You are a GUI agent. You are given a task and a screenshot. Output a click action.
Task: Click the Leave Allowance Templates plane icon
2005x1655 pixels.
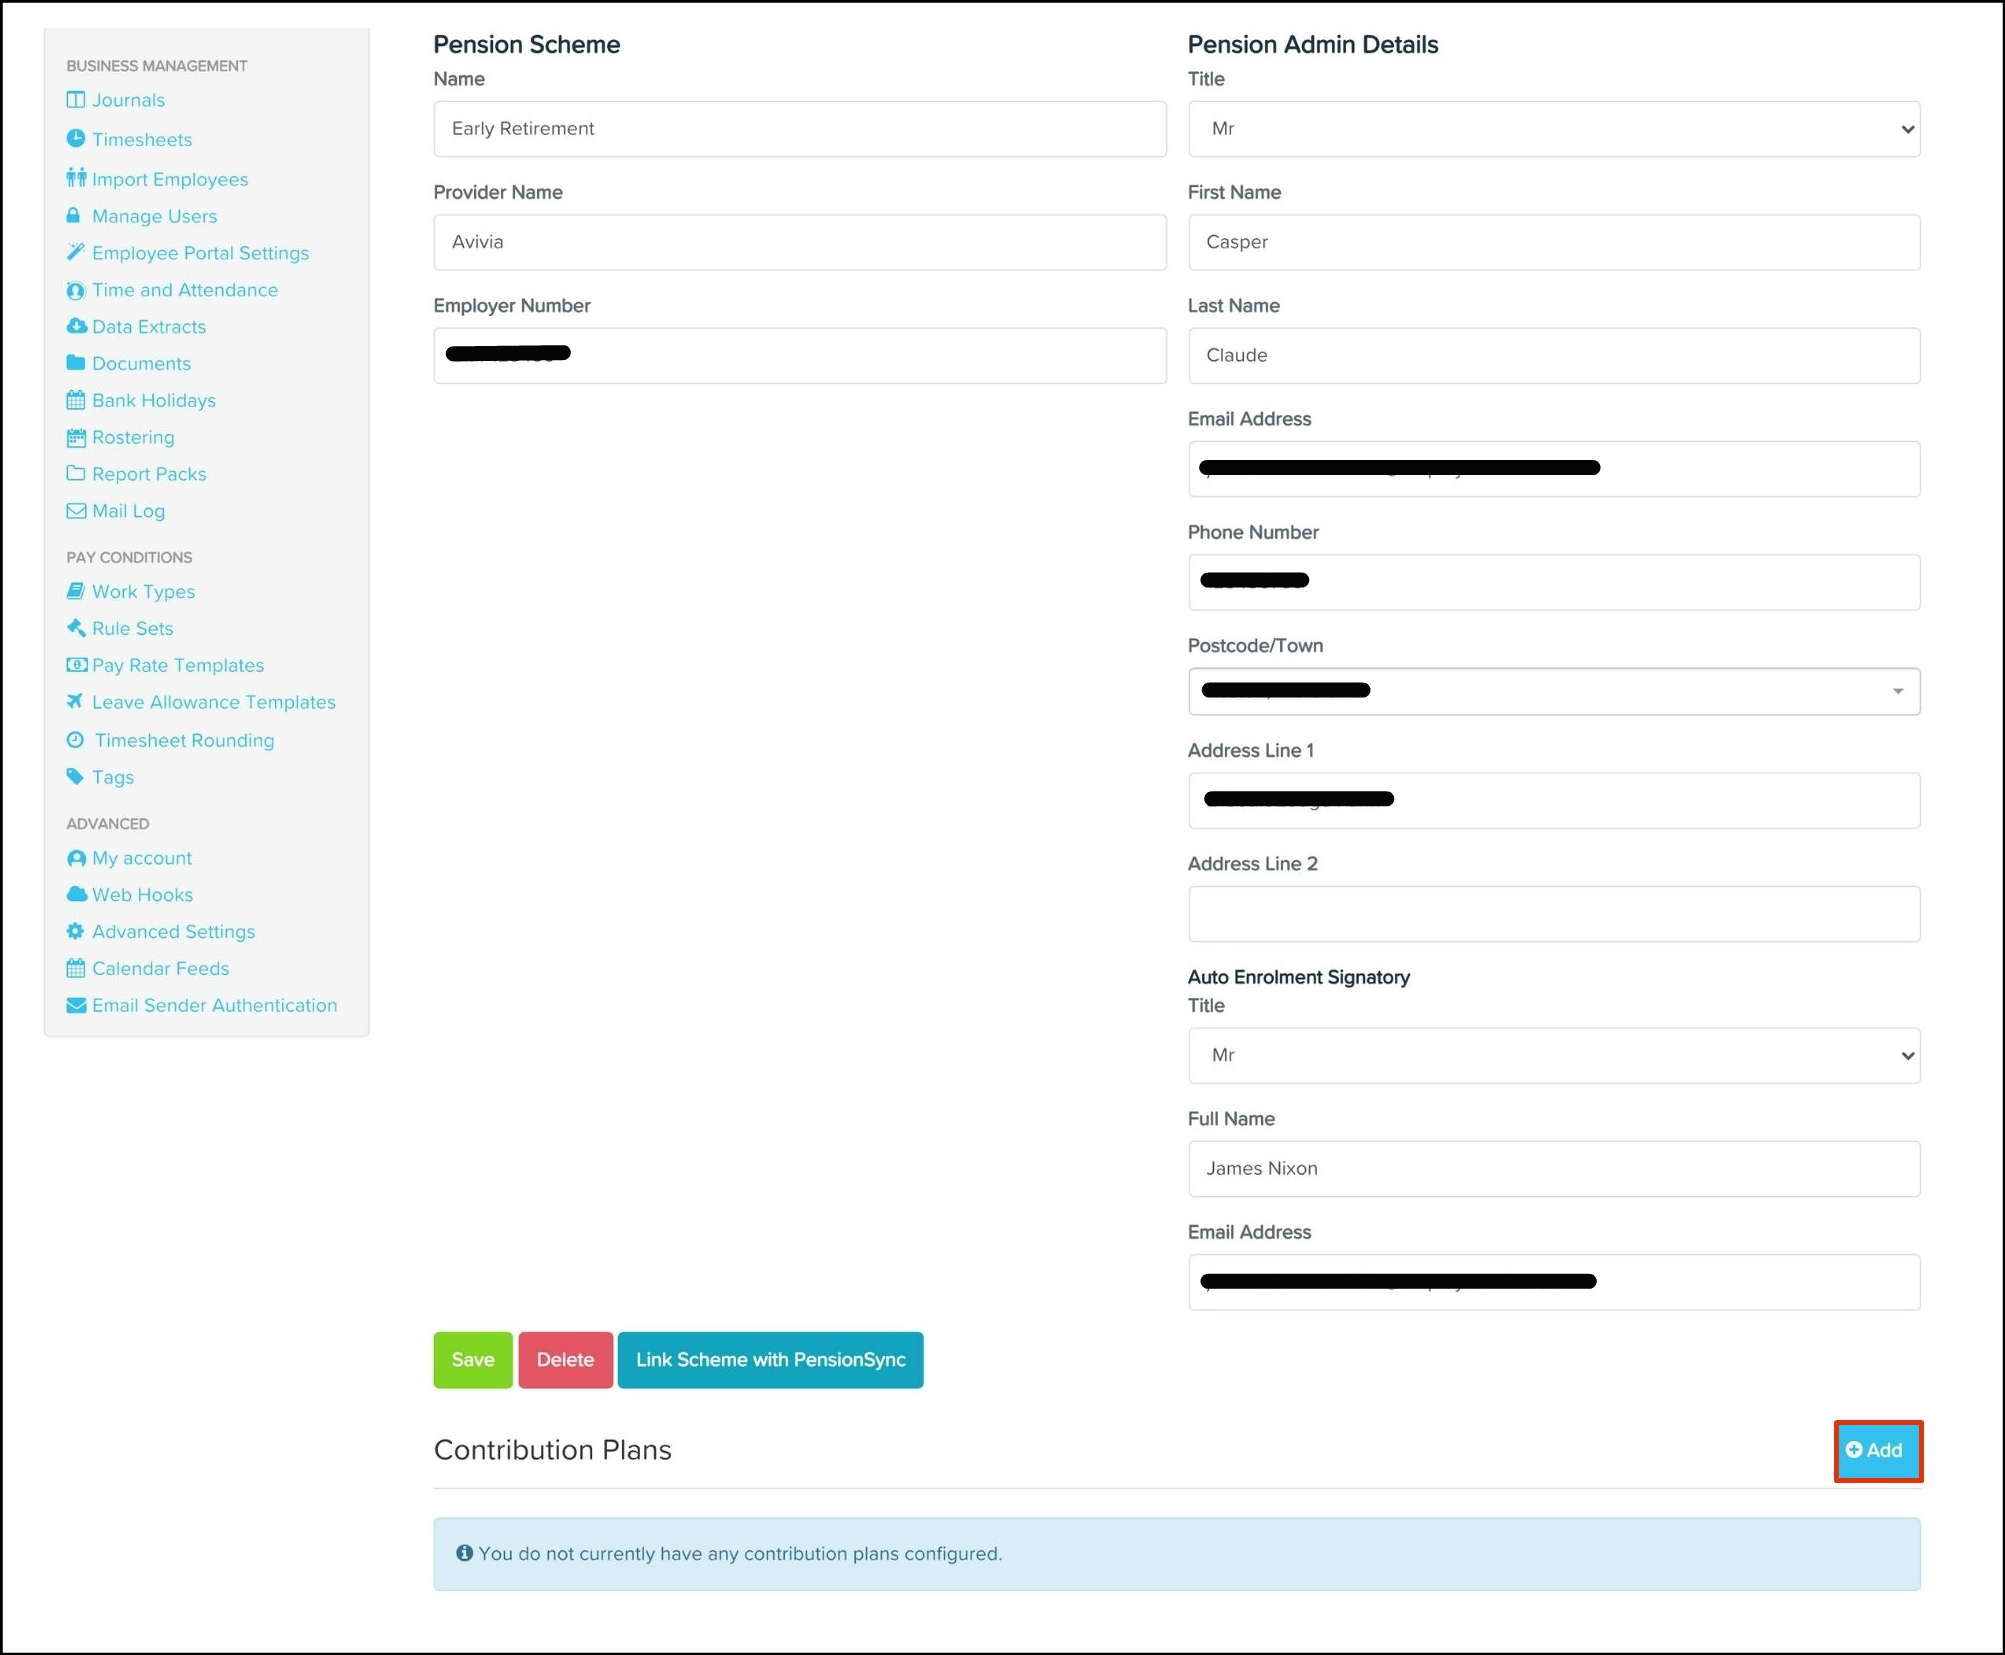pos(75,702)
